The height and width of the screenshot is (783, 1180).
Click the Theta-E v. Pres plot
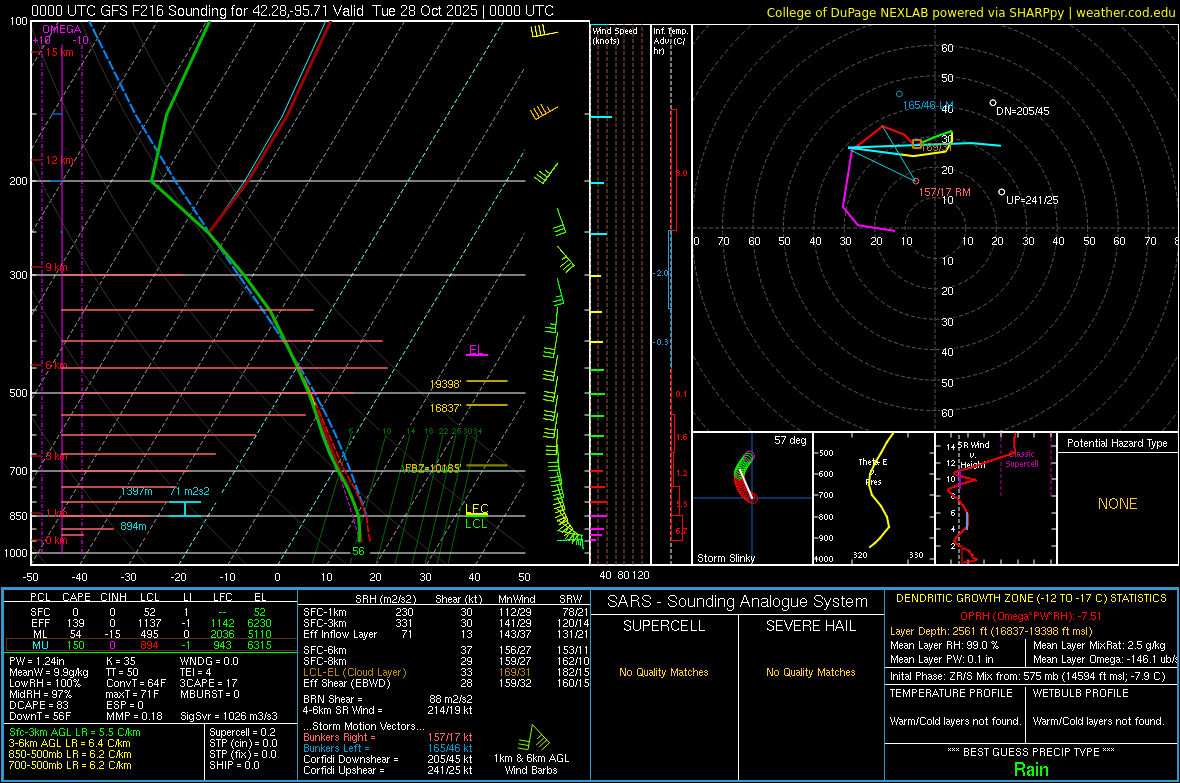coord(873,498)
